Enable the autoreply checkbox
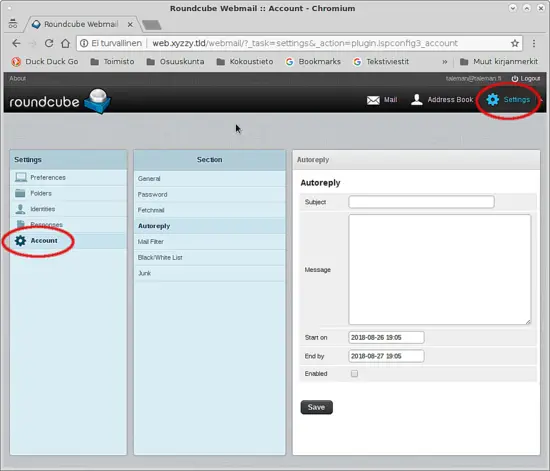The width and height of the screenshot is (550, 471). click(354, 374)
